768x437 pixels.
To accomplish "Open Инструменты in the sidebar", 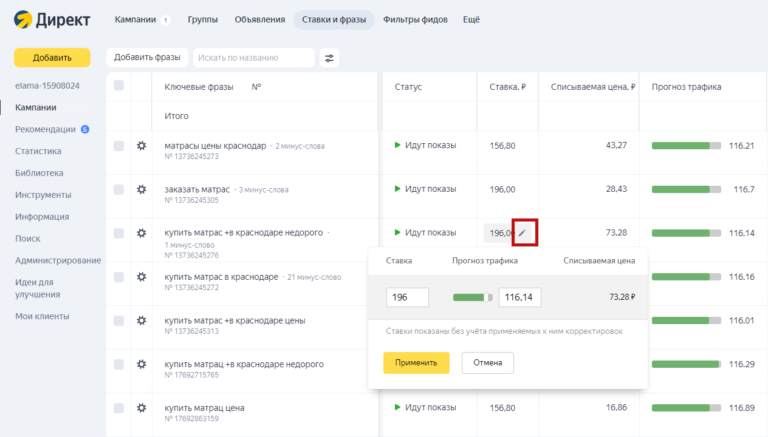I will pyautogui.click(x=43, y=195).
